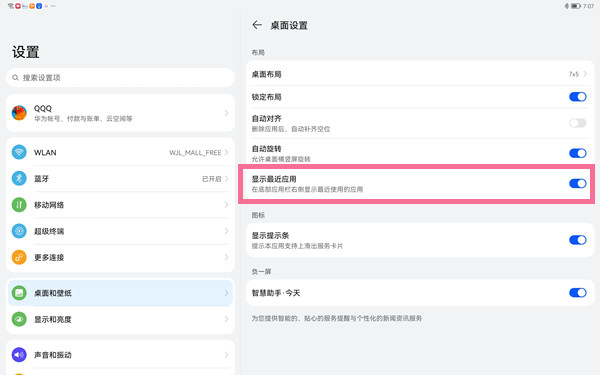Select the 桌面和壁纸 menu item
The height and width of the screenshot is (375, 600).
(x=120, y=293)
